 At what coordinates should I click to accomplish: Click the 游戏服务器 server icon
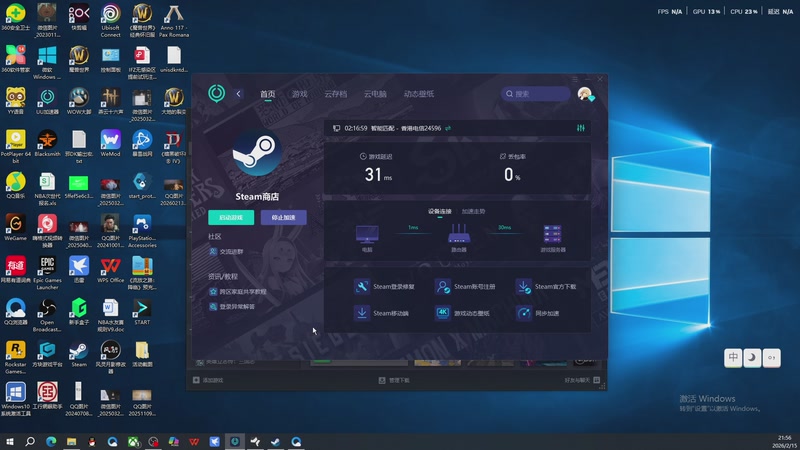click(553, 234)
